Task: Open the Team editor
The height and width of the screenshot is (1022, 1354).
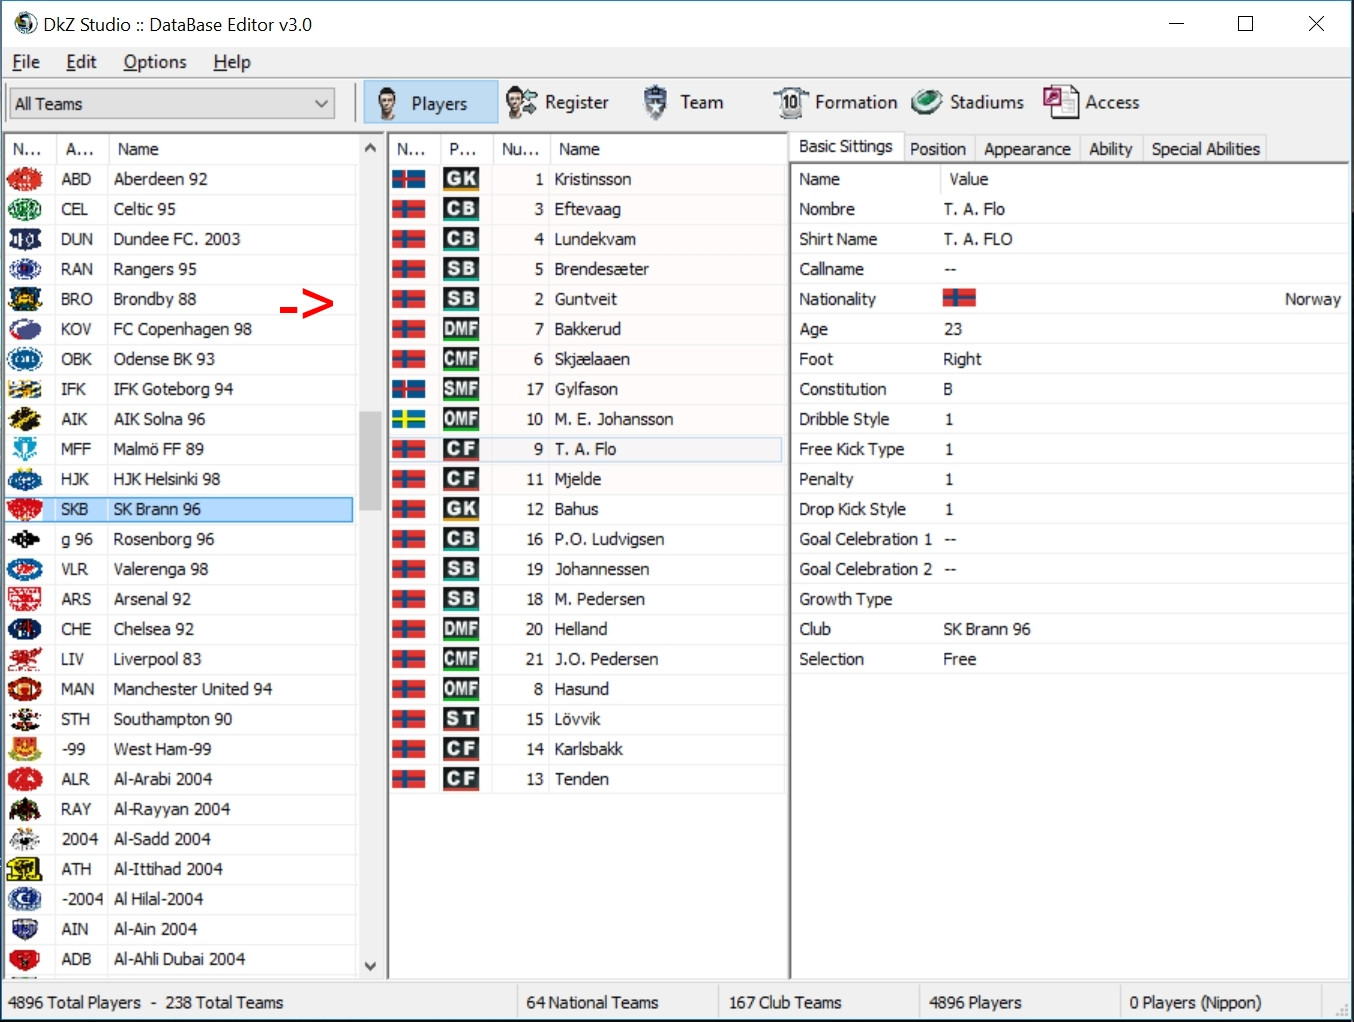Action: 683,102
